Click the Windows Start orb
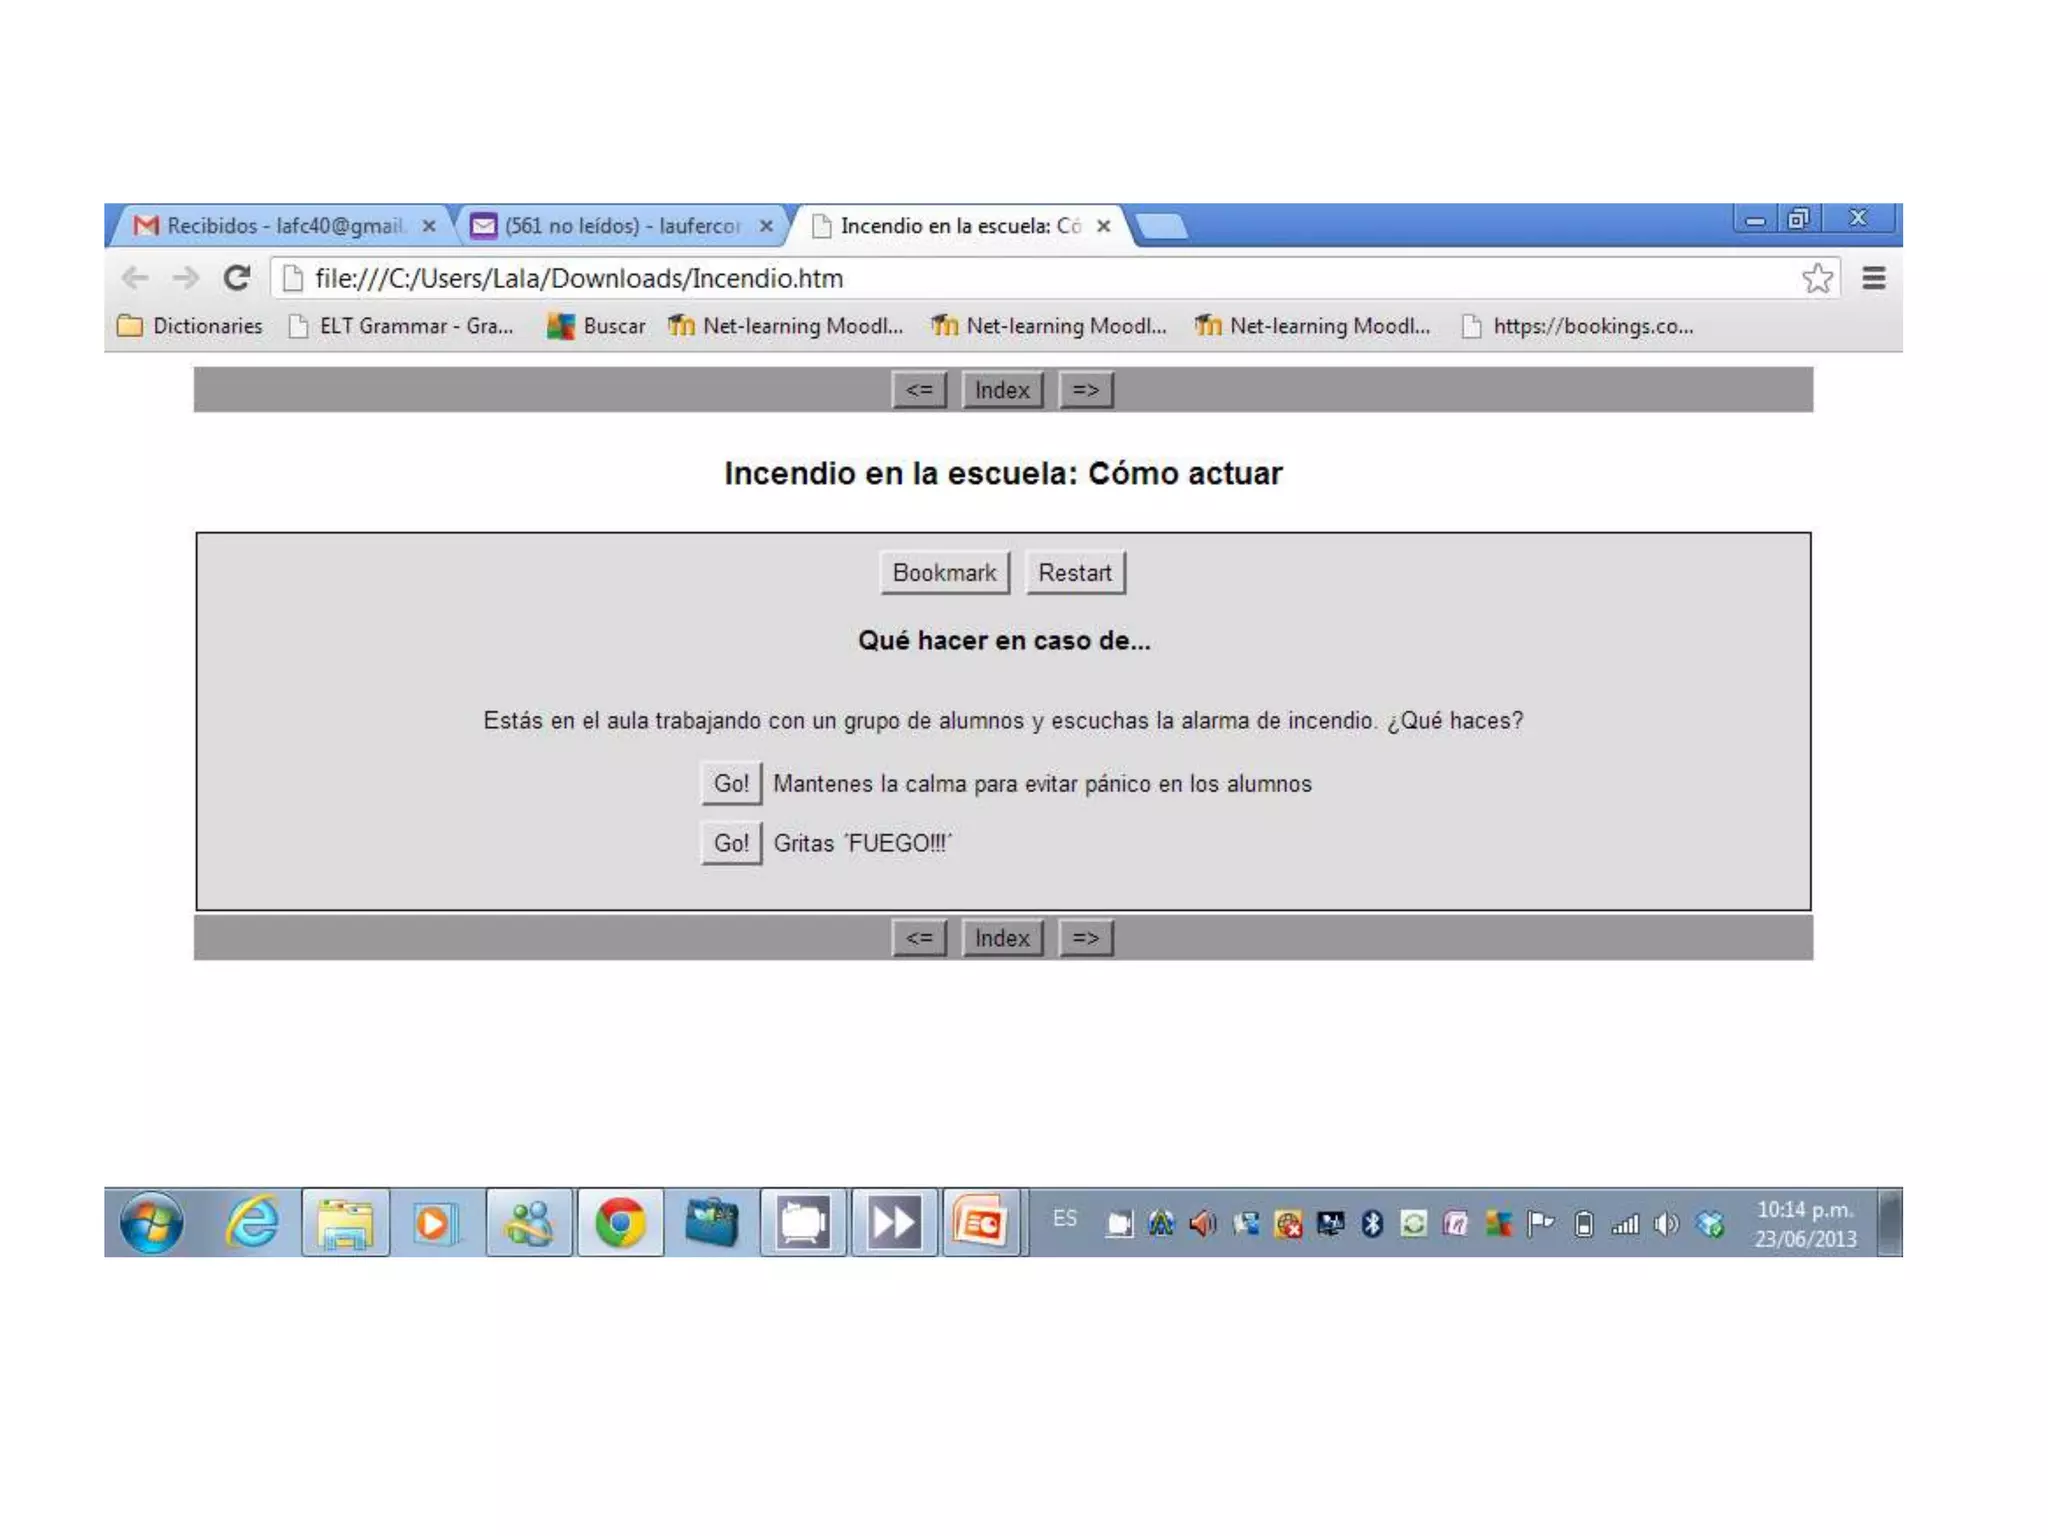Viewport: 2048px width, 1536px height. click(152, 1222)
